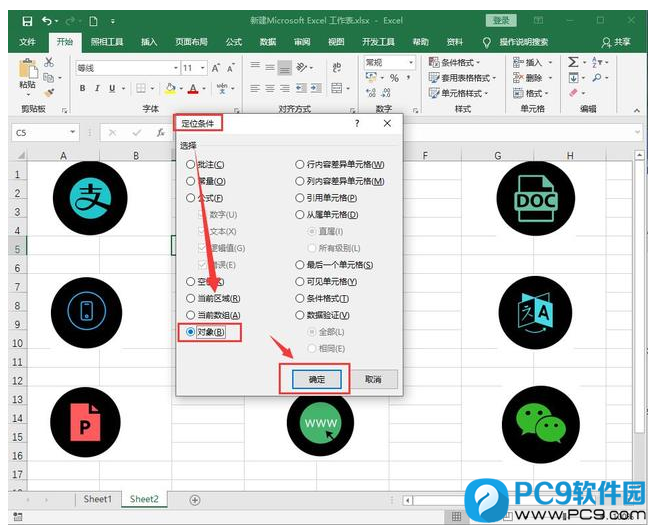
Task: Click the Sort and filter icon
Action: tap(597, 62)
